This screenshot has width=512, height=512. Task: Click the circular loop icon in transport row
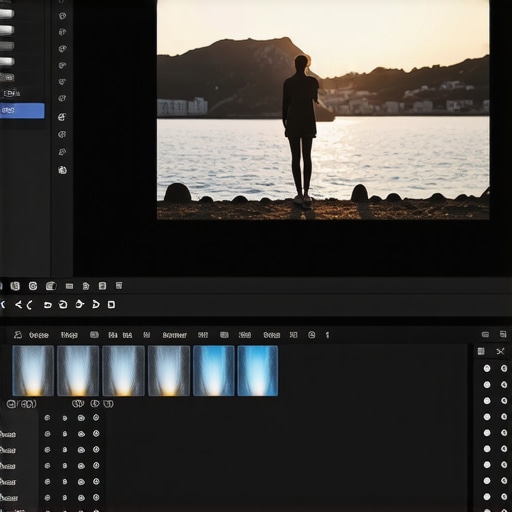click(x=63, y=304)
